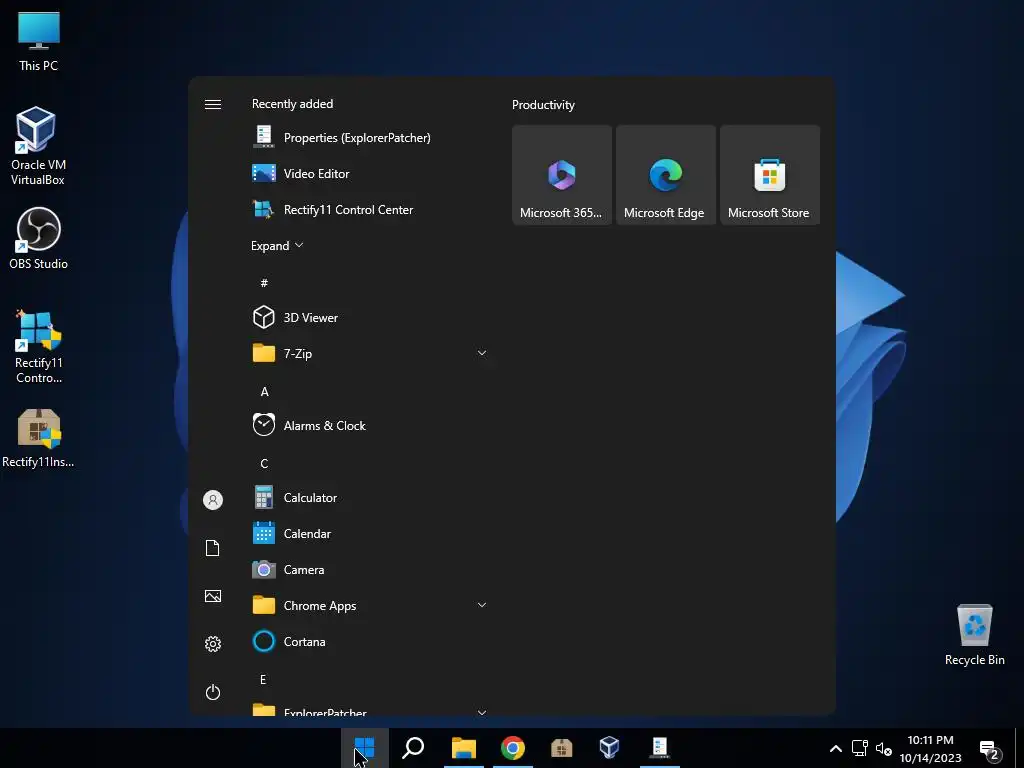The image size is (1024, 768).
Task: Open Alarms & Clock
Action: (x=370, y=426)
